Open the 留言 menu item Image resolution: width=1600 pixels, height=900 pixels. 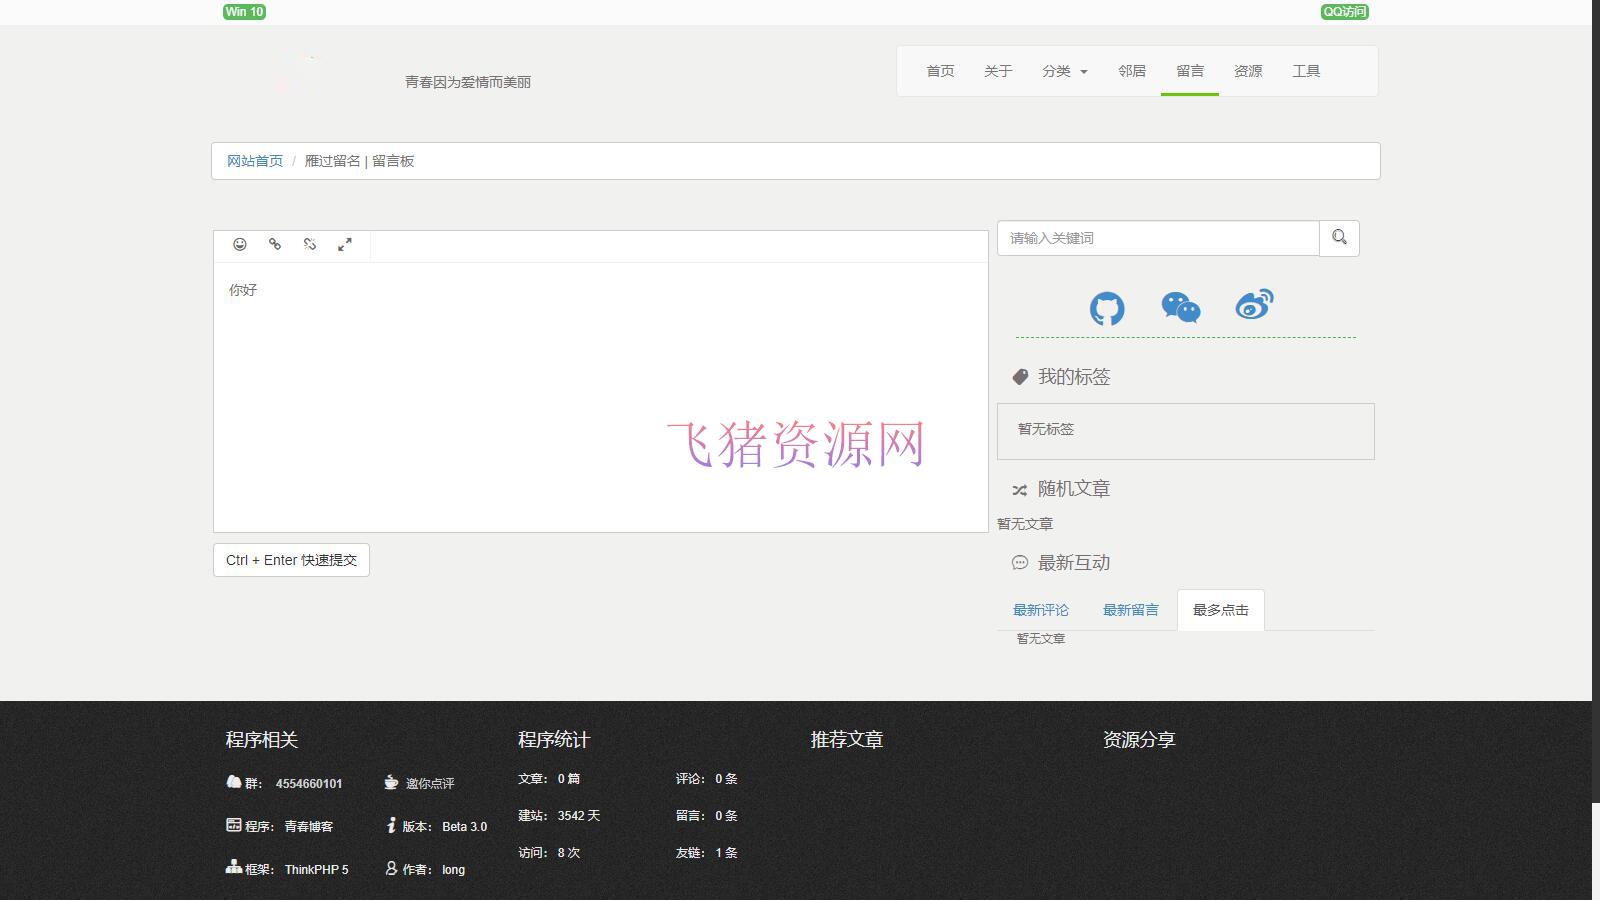[x=1189, y=71]
